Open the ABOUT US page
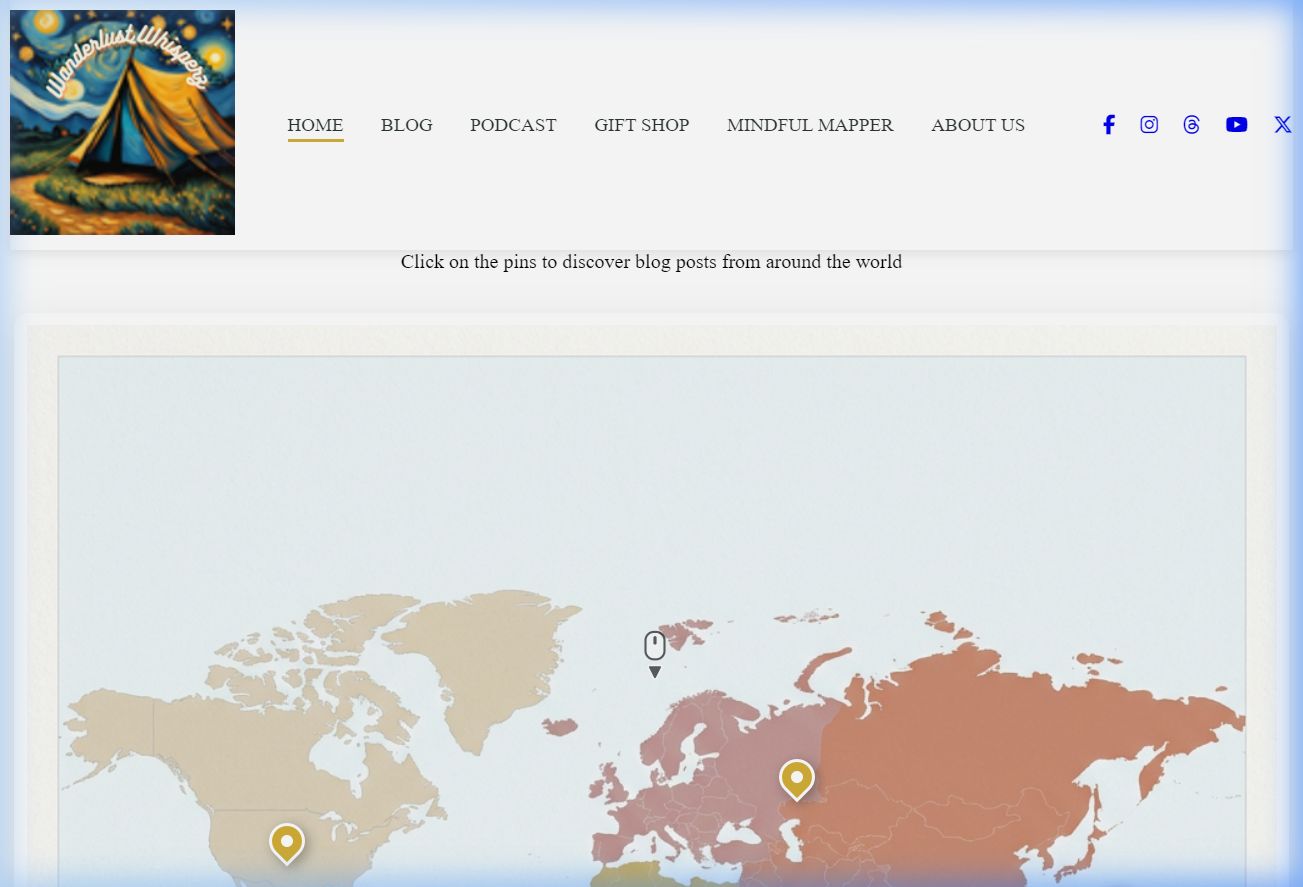1303x887 pixels. [x=977, y=125]
